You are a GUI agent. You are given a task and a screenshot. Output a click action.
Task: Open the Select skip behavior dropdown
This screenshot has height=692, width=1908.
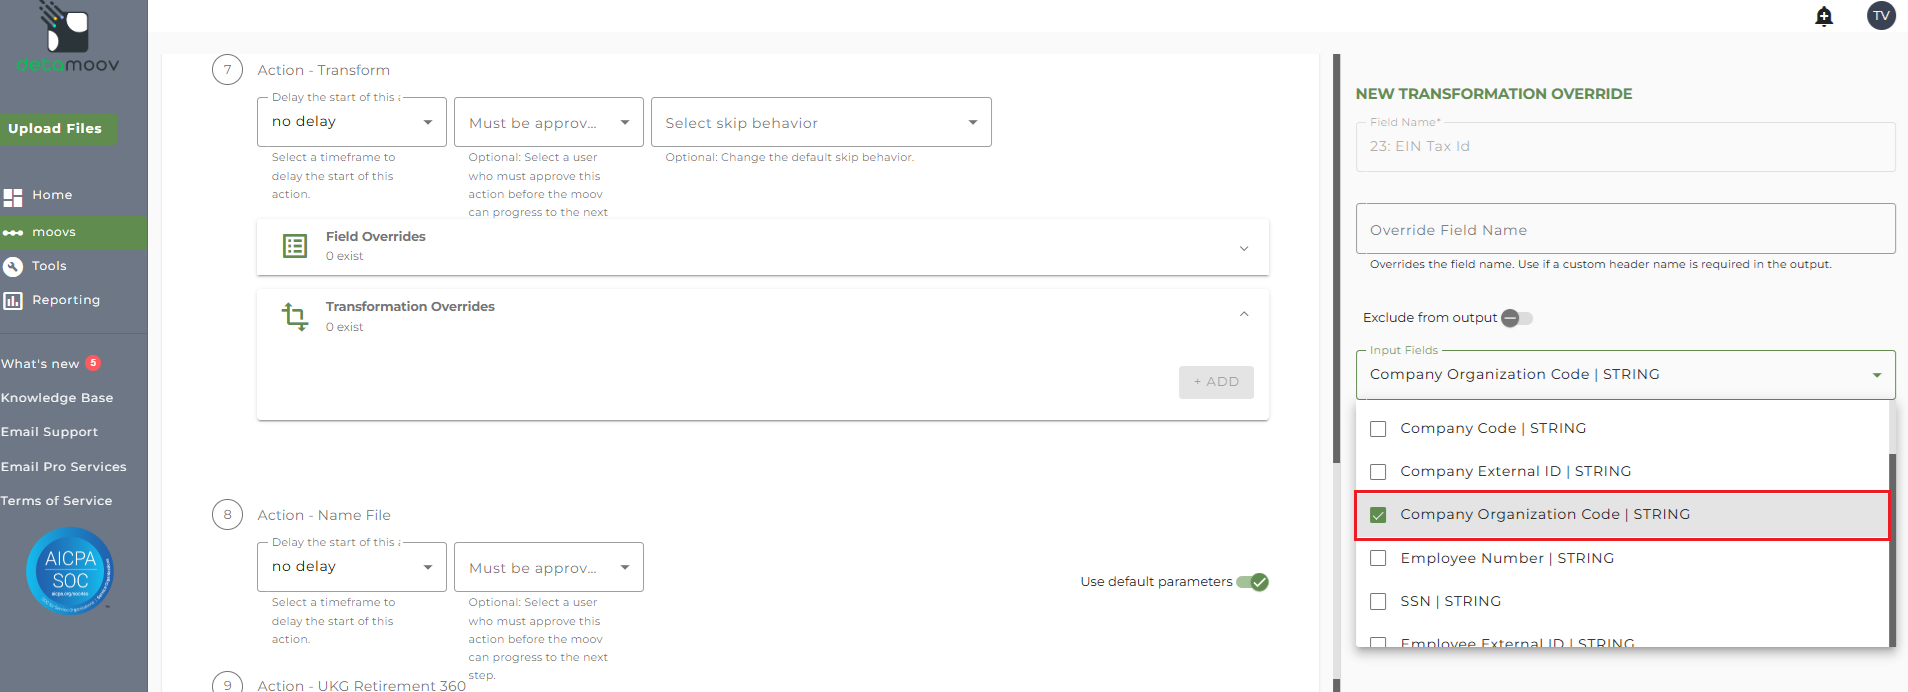820,122
